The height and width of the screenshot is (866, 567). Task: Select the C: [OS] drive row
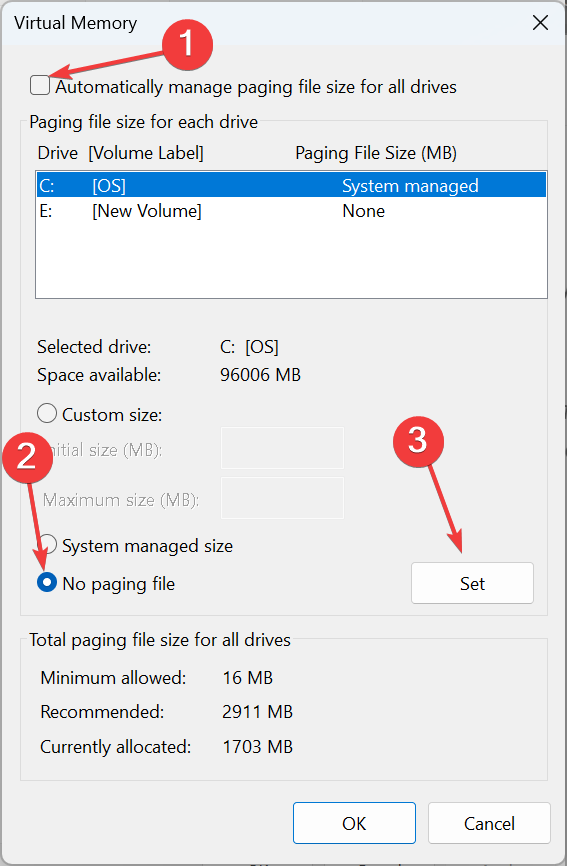click(x=292, y=186)
